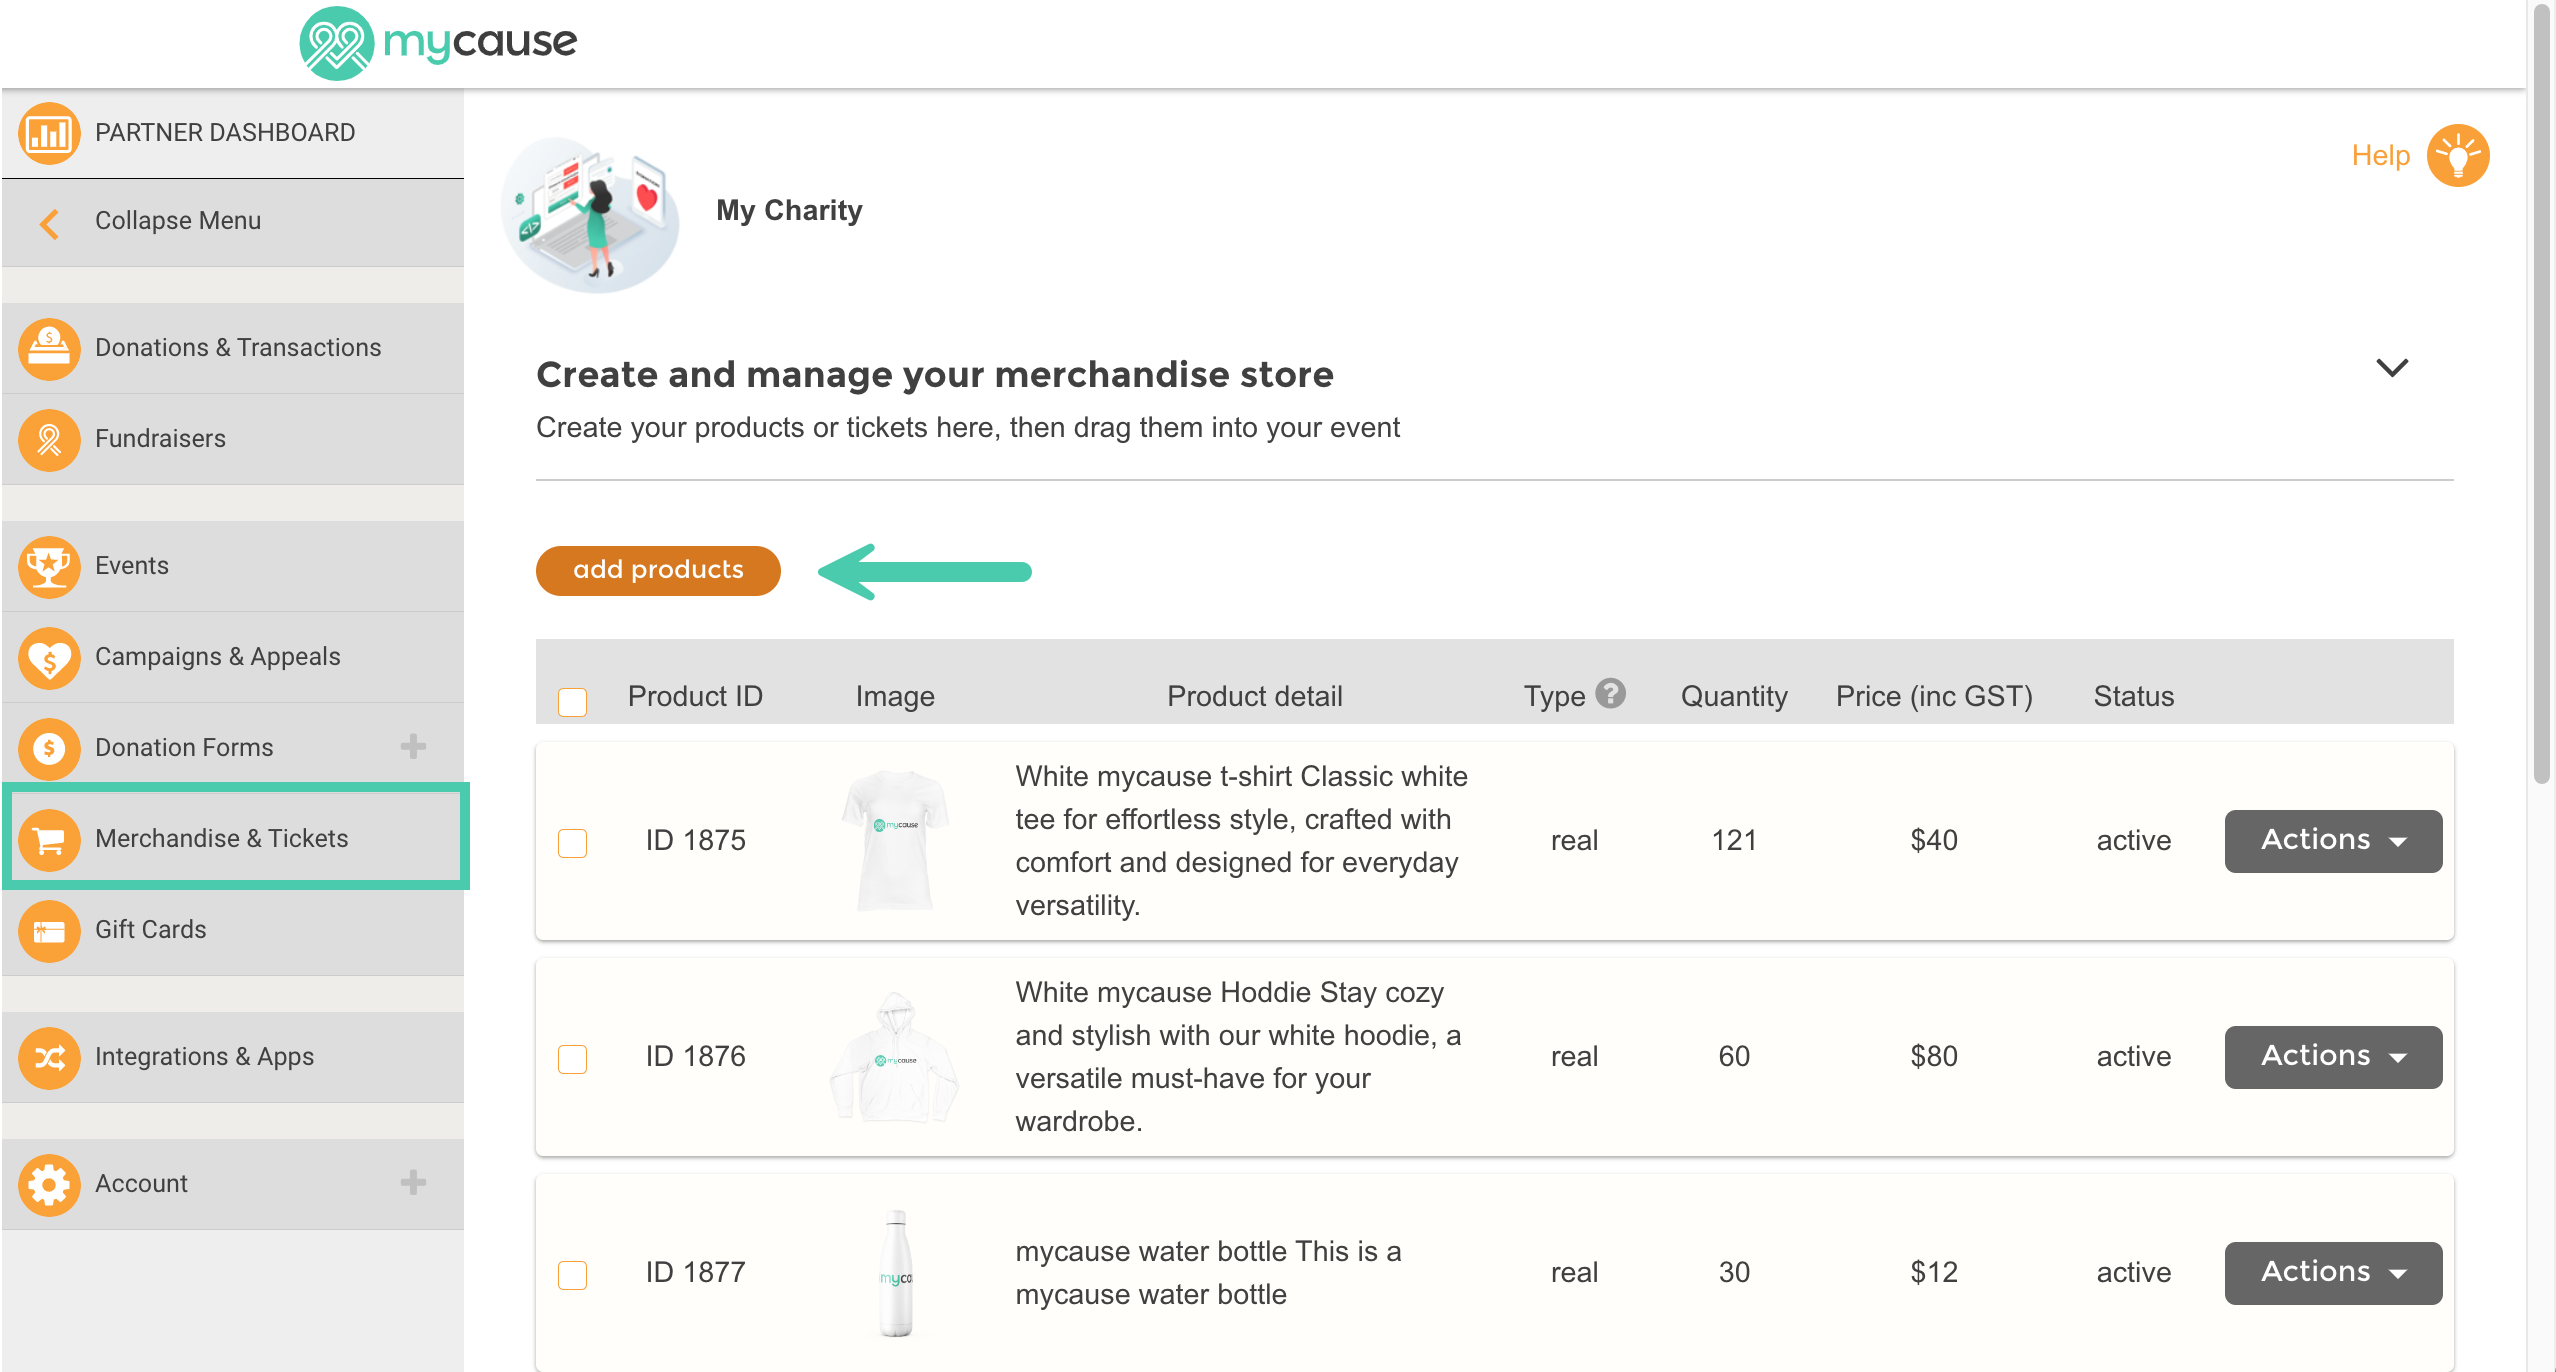This screenshot has height=1372, width=2556.
Task: Click the Product ID column header
Action: point(695,696)
